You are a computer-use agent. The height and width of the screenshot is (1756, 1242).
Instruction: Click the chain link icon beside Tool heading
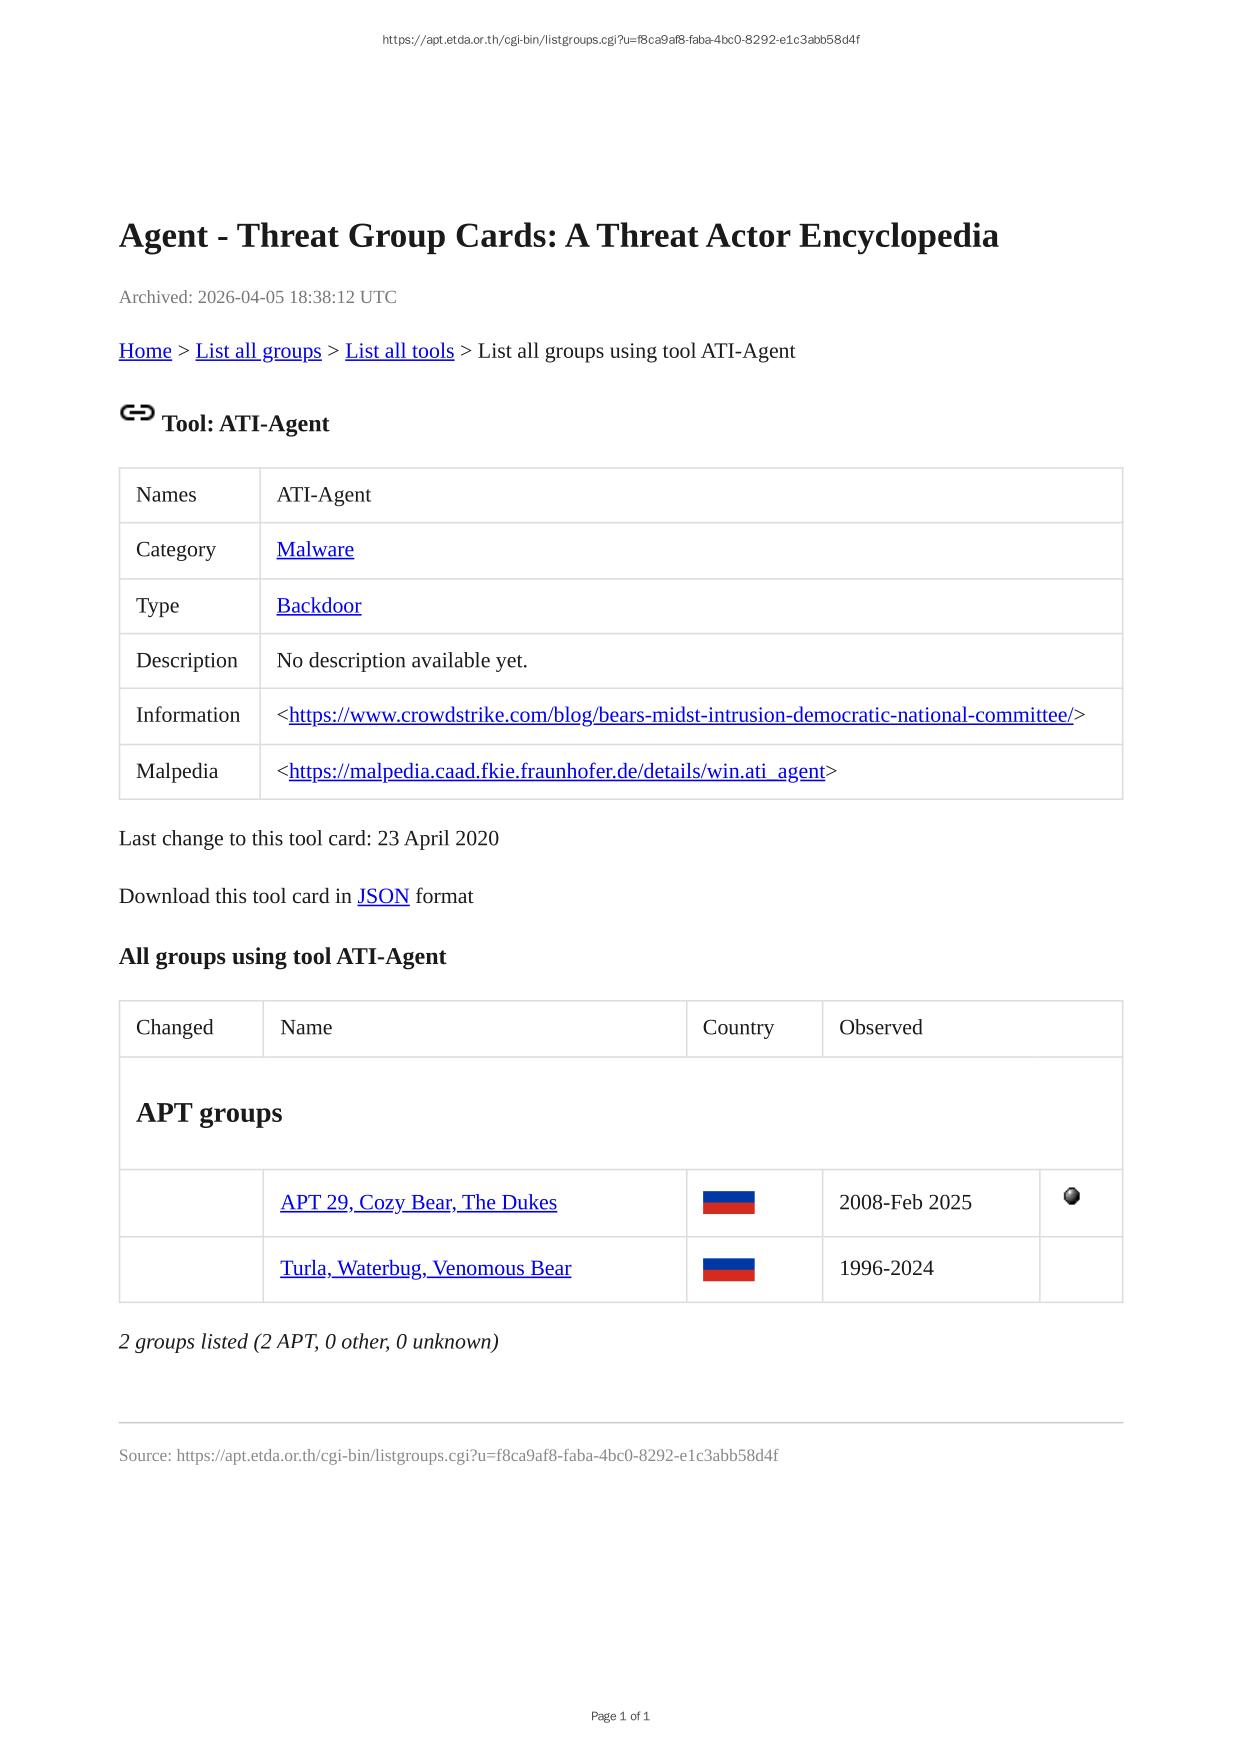137,413
